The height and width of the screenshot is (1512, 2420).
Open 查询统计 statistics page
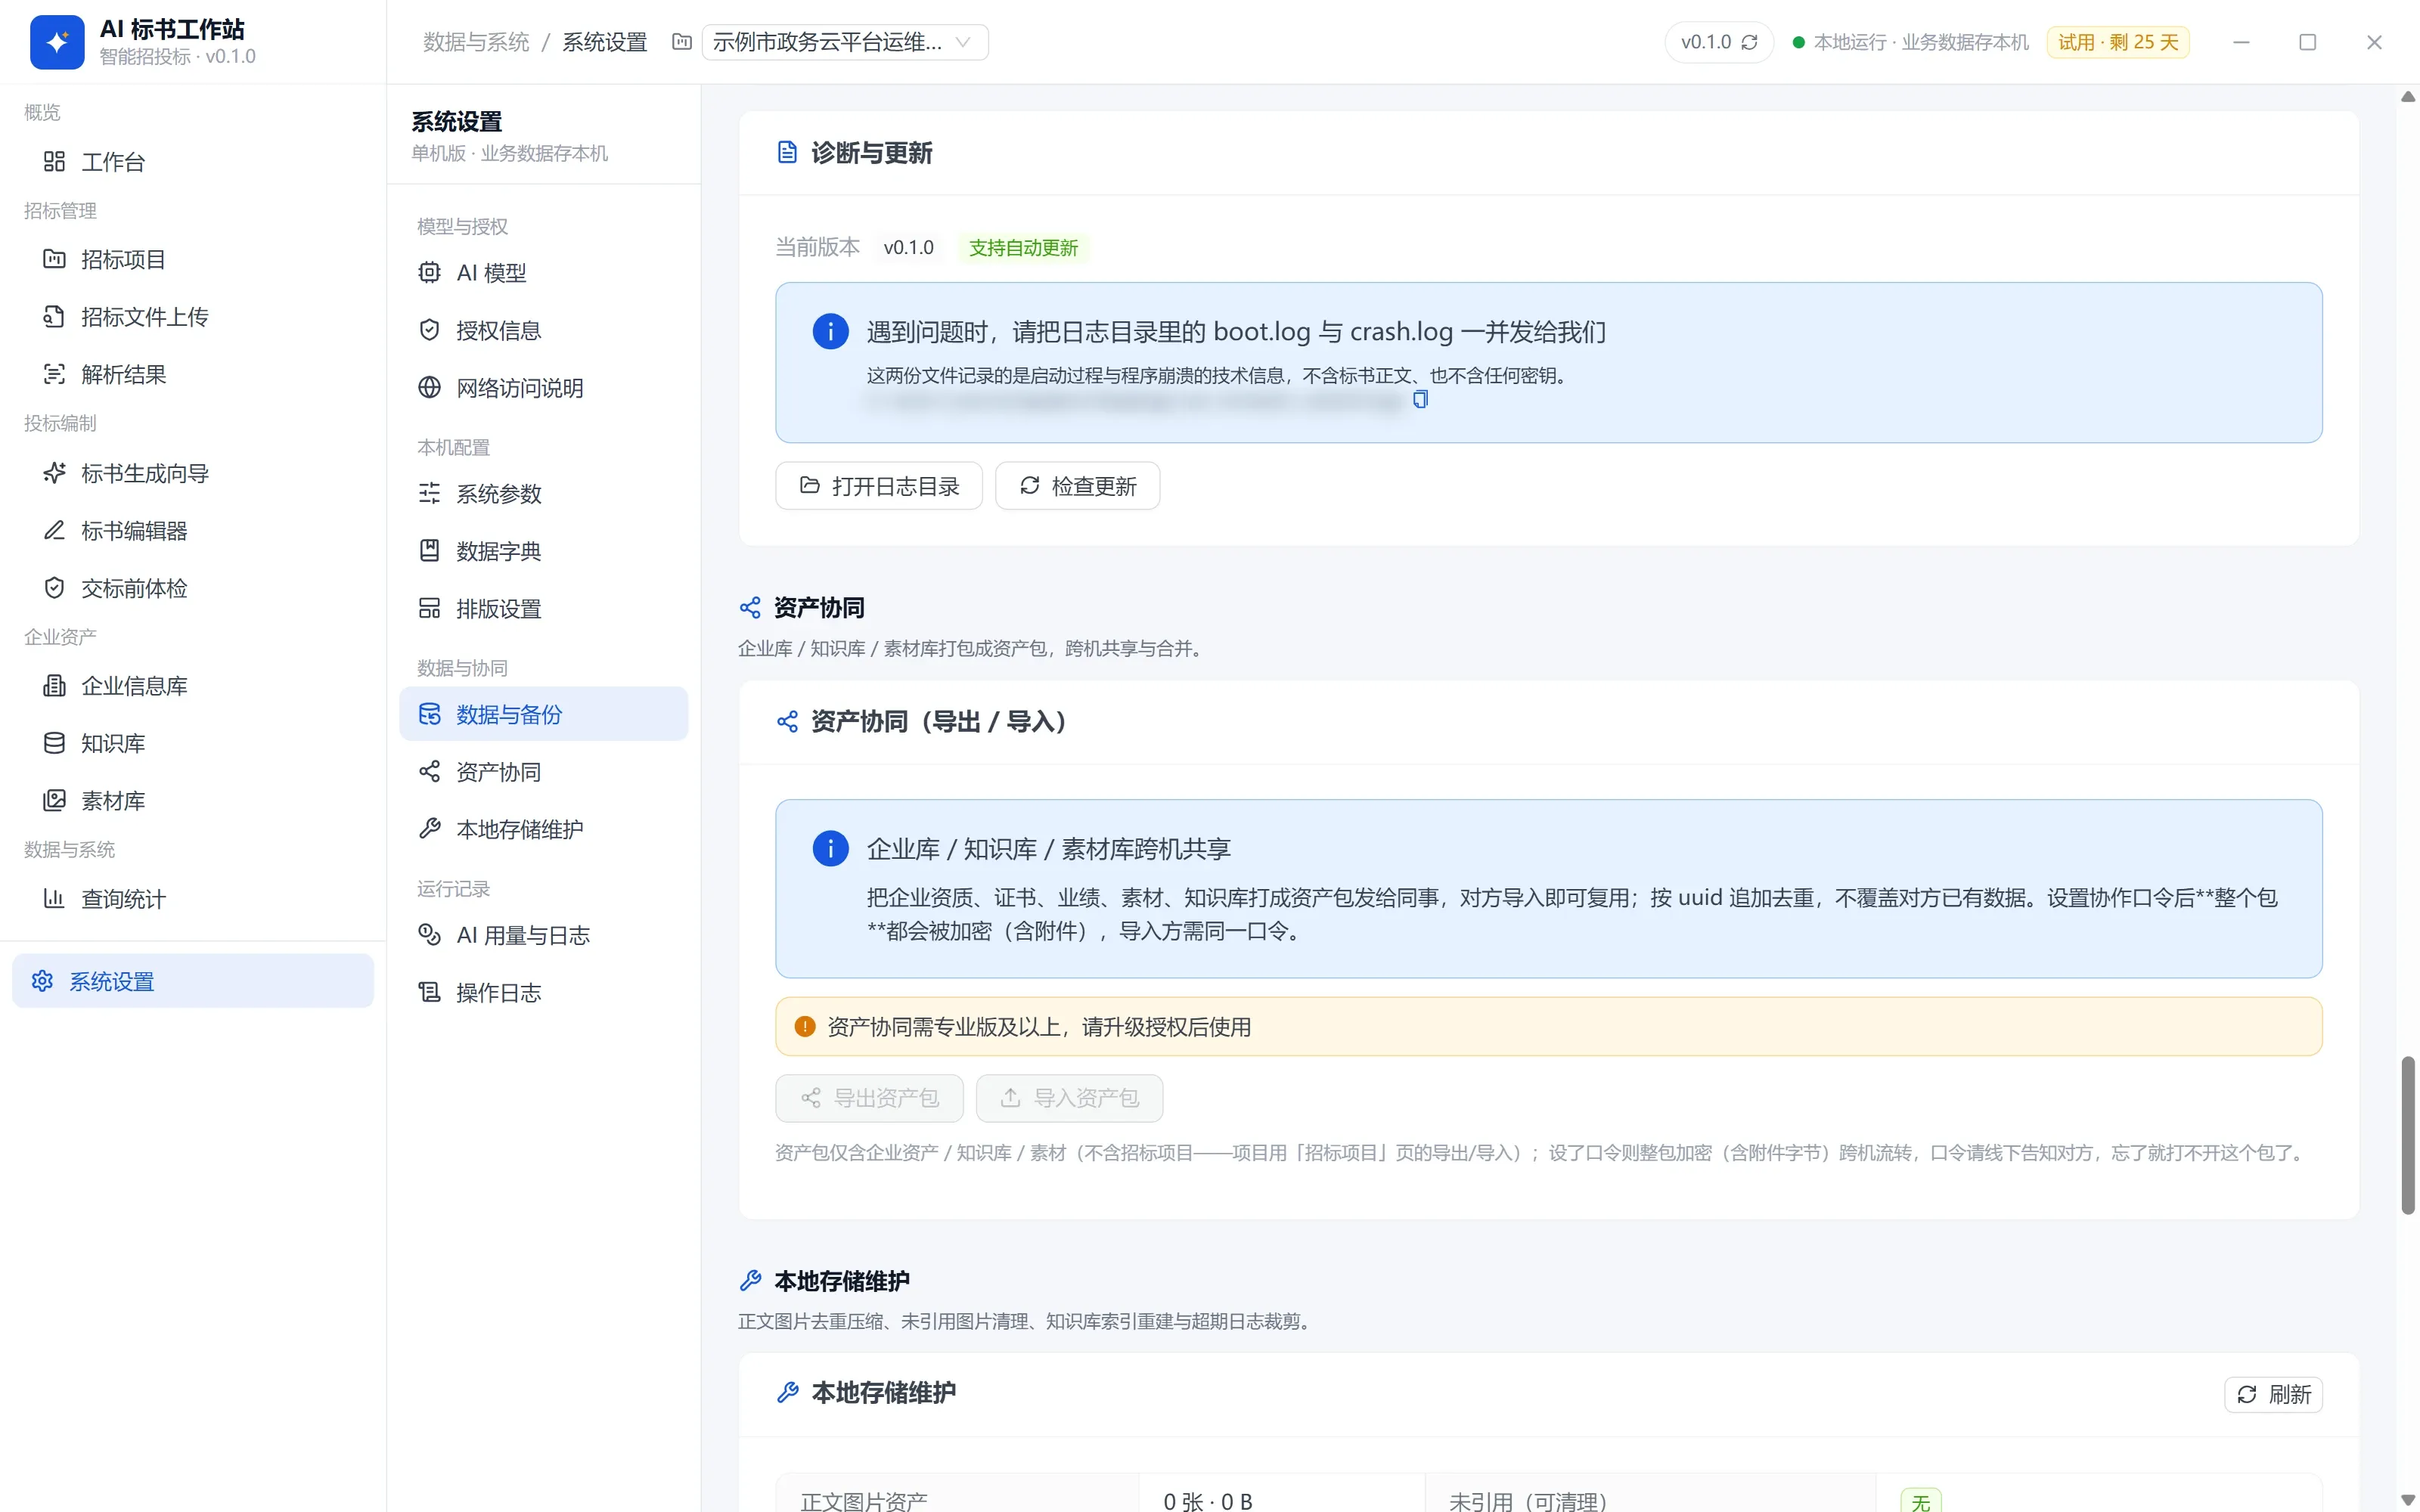pos(193,899)
